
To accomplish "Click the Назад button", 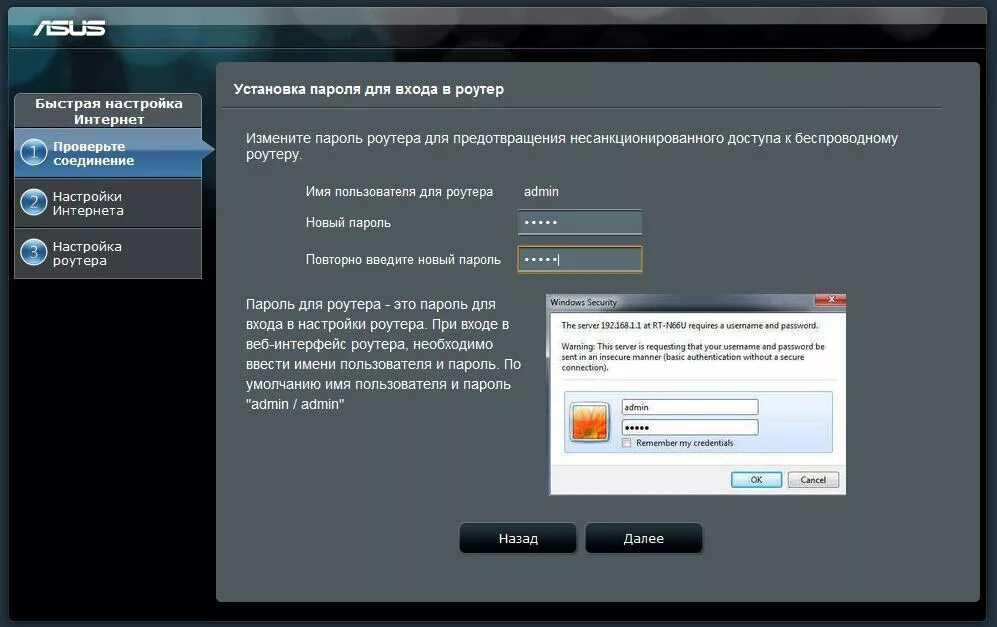I will click(518, 538).
